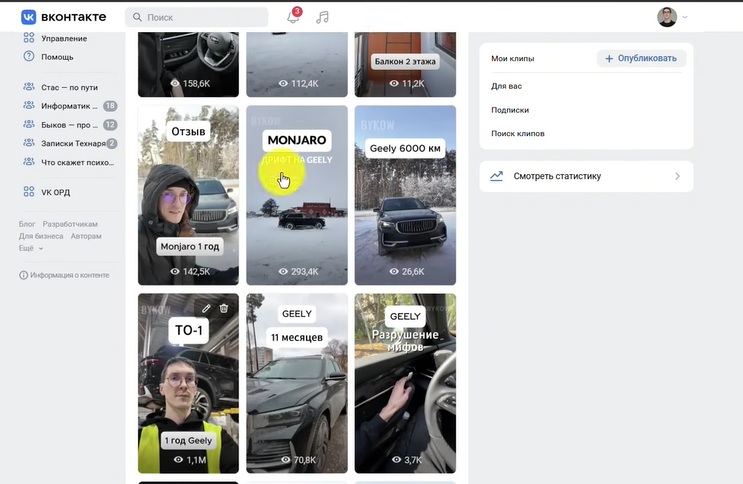
Task: Open the Geely 6000 км clip
Action: click(x=405, y=195)
